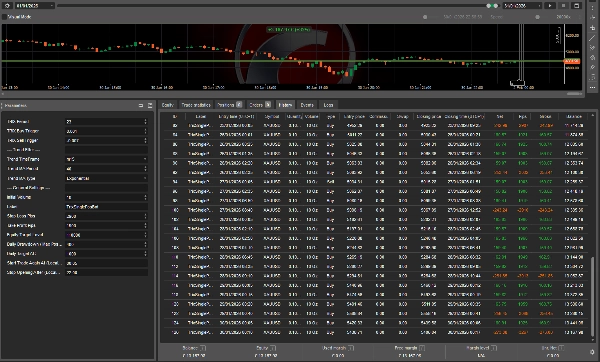Open the settings gear at bottom-right of summary bar
The image size is (600, 362).
593,352
